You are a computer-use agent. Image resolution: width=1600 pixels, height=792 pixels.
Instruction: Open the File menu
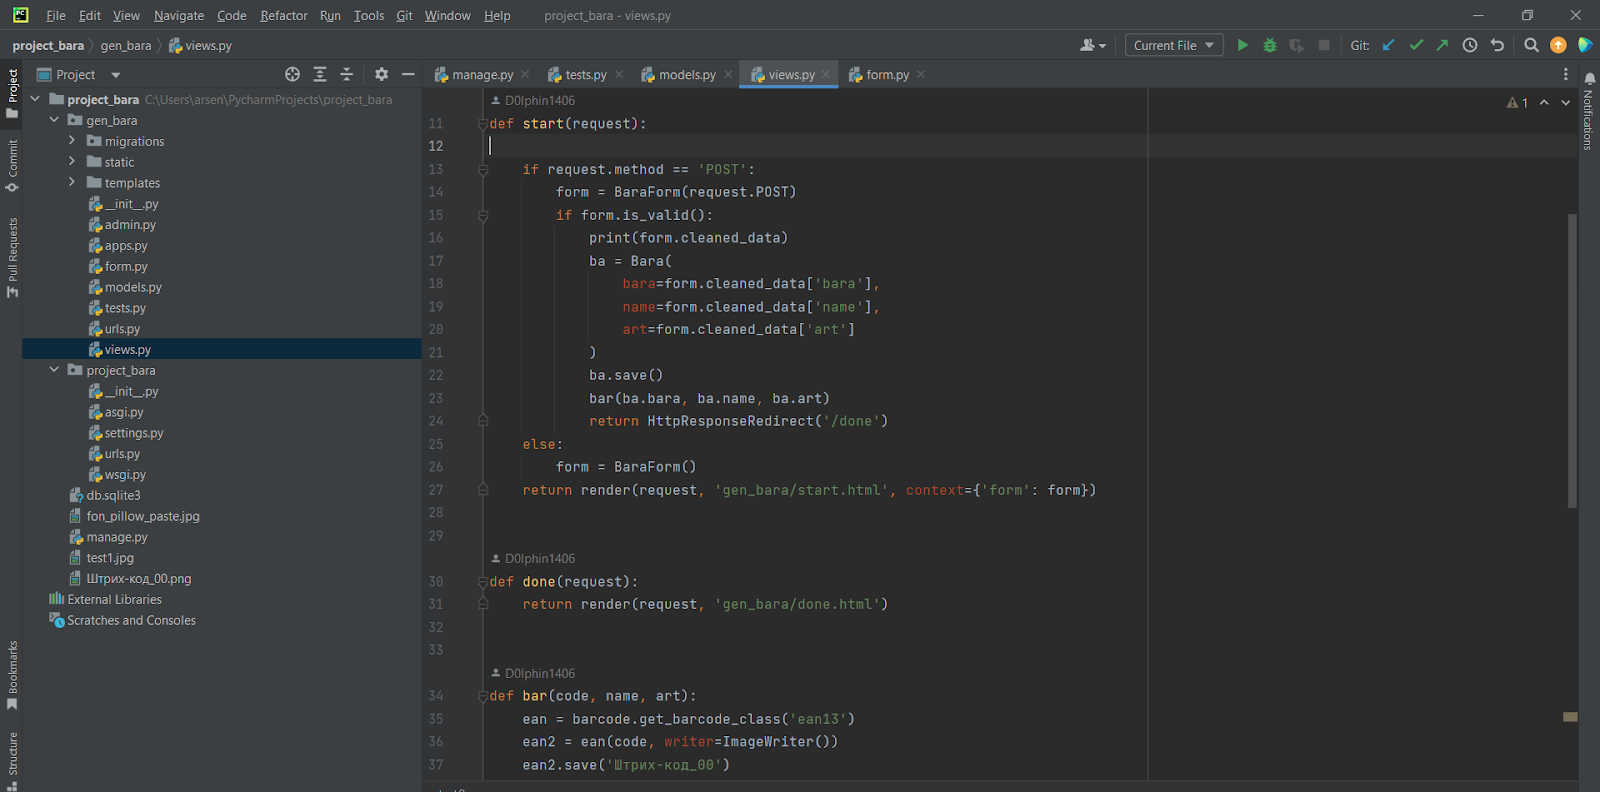click(x=56, y=16)
